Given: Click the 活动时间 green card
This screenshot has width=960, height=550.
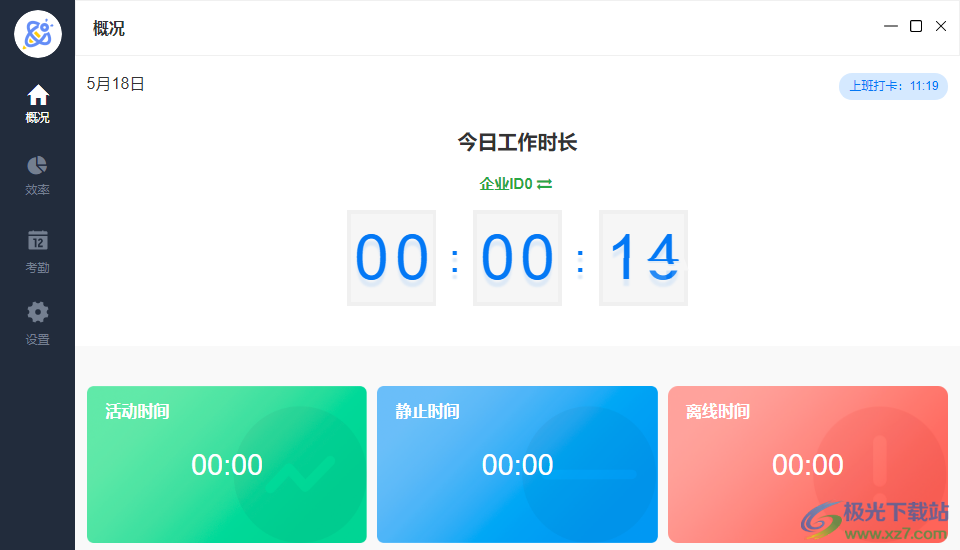Looking at the screenshot, I should [227, 464].
